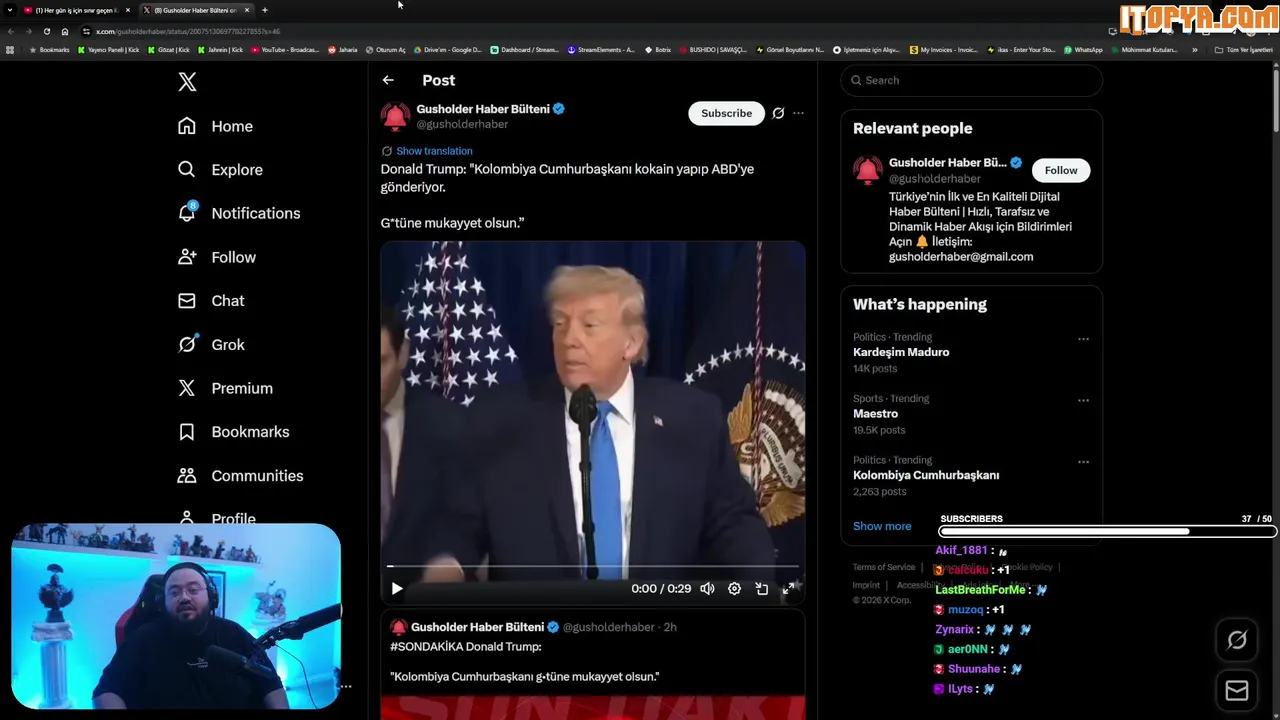Viewport: 1280px width, 720px height.
Task: Open the Gusholder Haber Bülteni post avatar
Action: pos(395,116)
